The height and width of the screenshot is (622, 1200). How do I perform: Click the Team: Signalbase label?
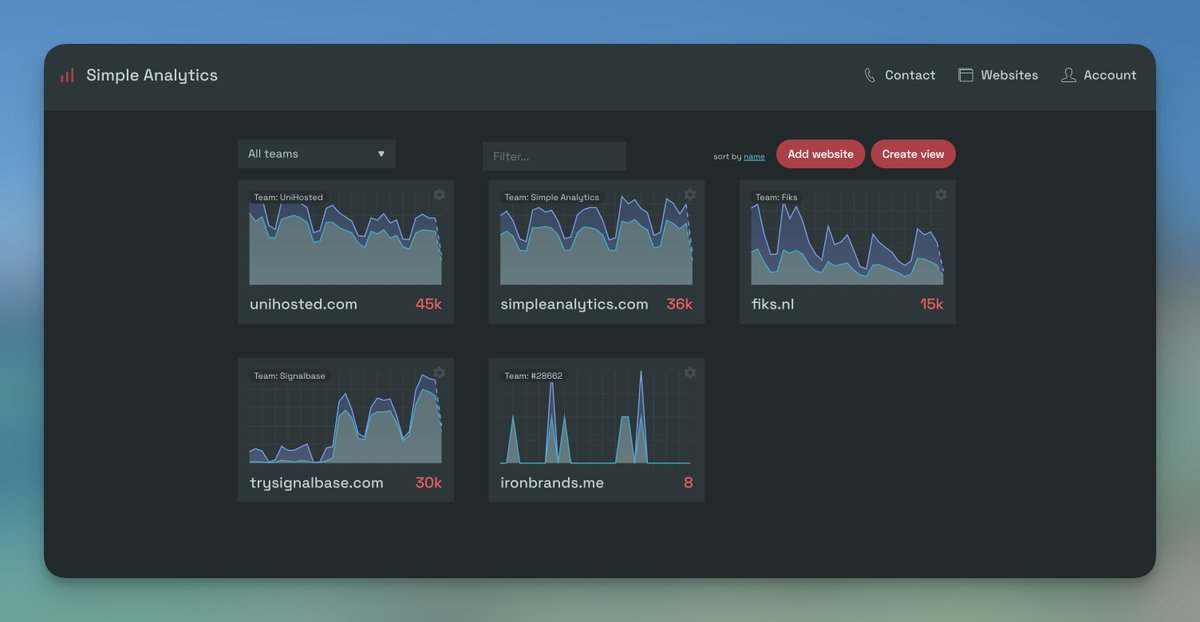click(289, 376)
